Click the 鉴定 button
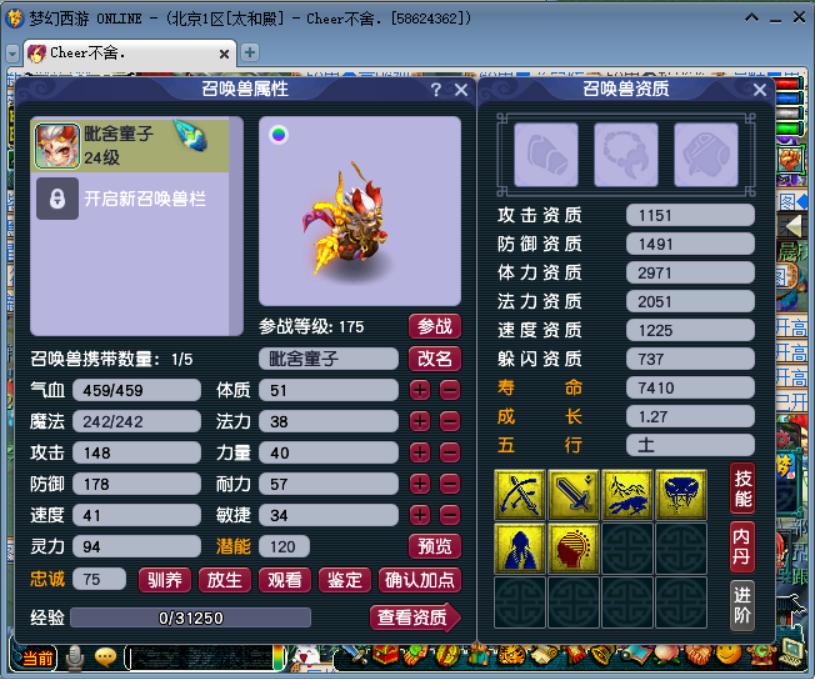 click(x=345, y=580)
